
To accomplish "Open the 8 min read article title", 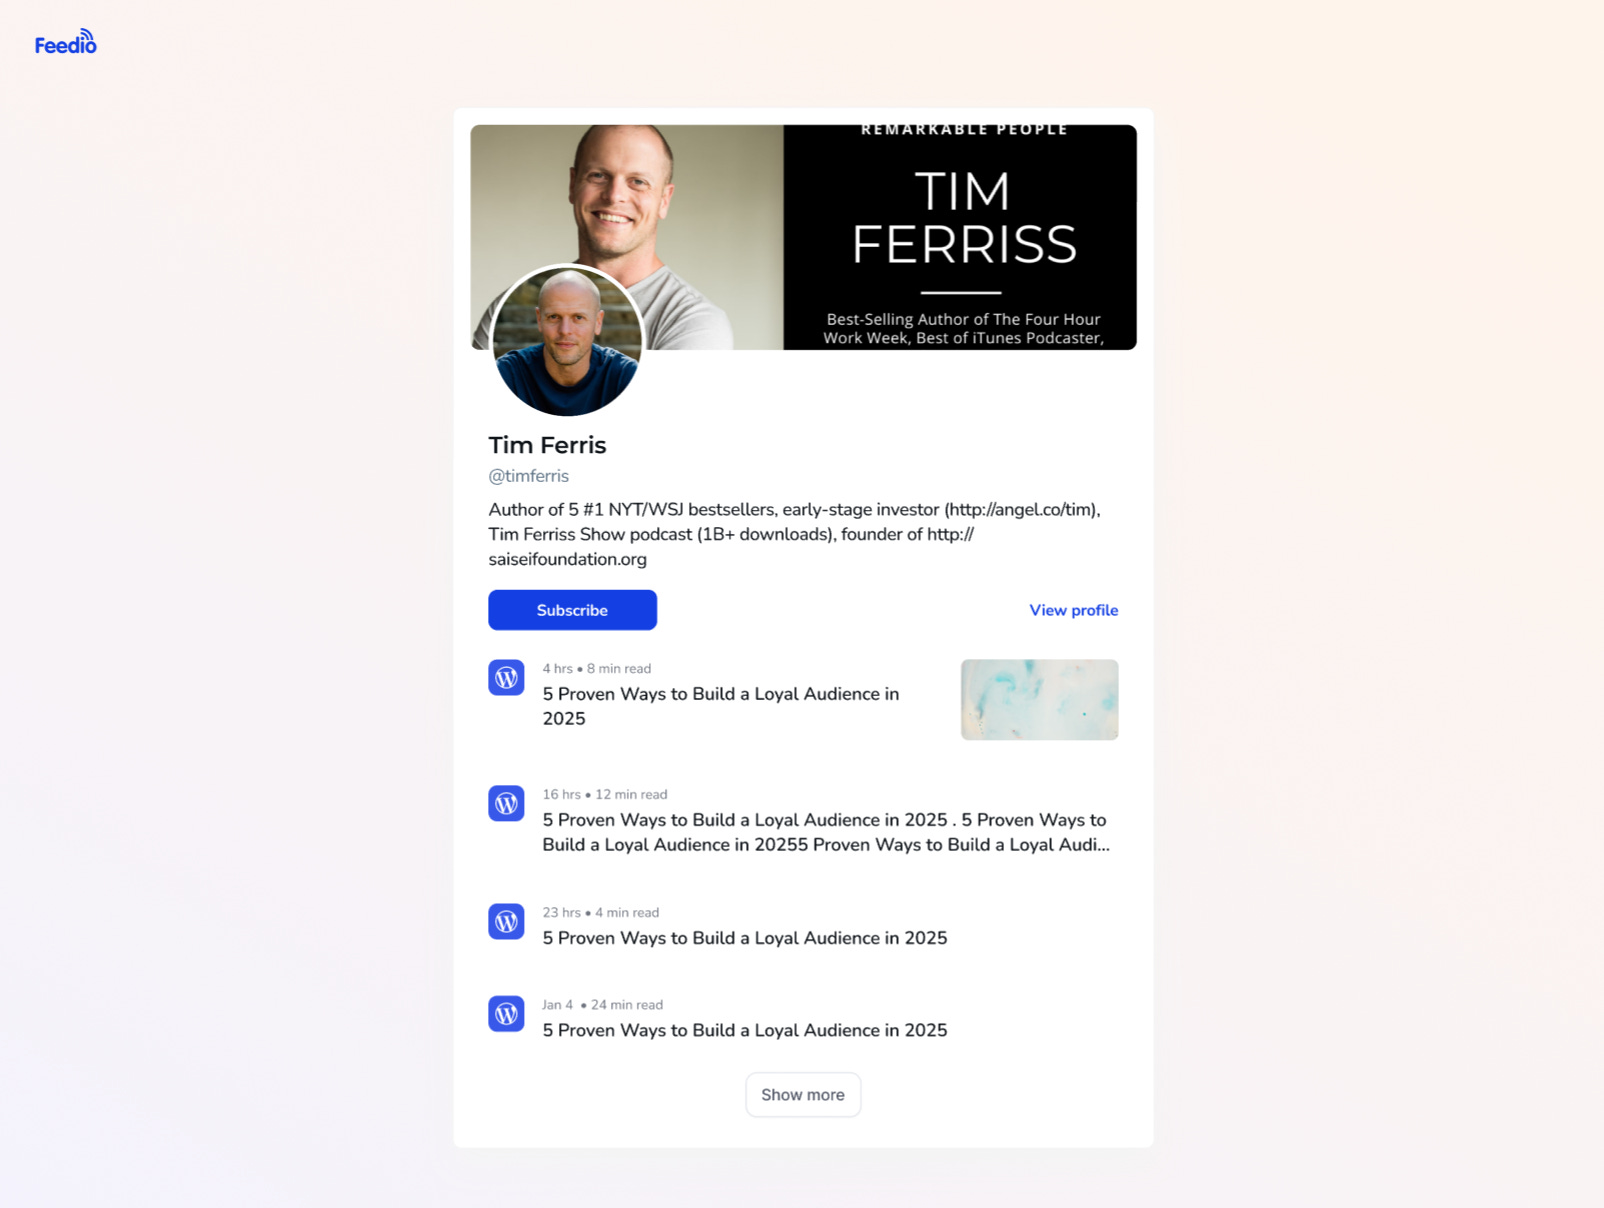I will tap(721, 706).
